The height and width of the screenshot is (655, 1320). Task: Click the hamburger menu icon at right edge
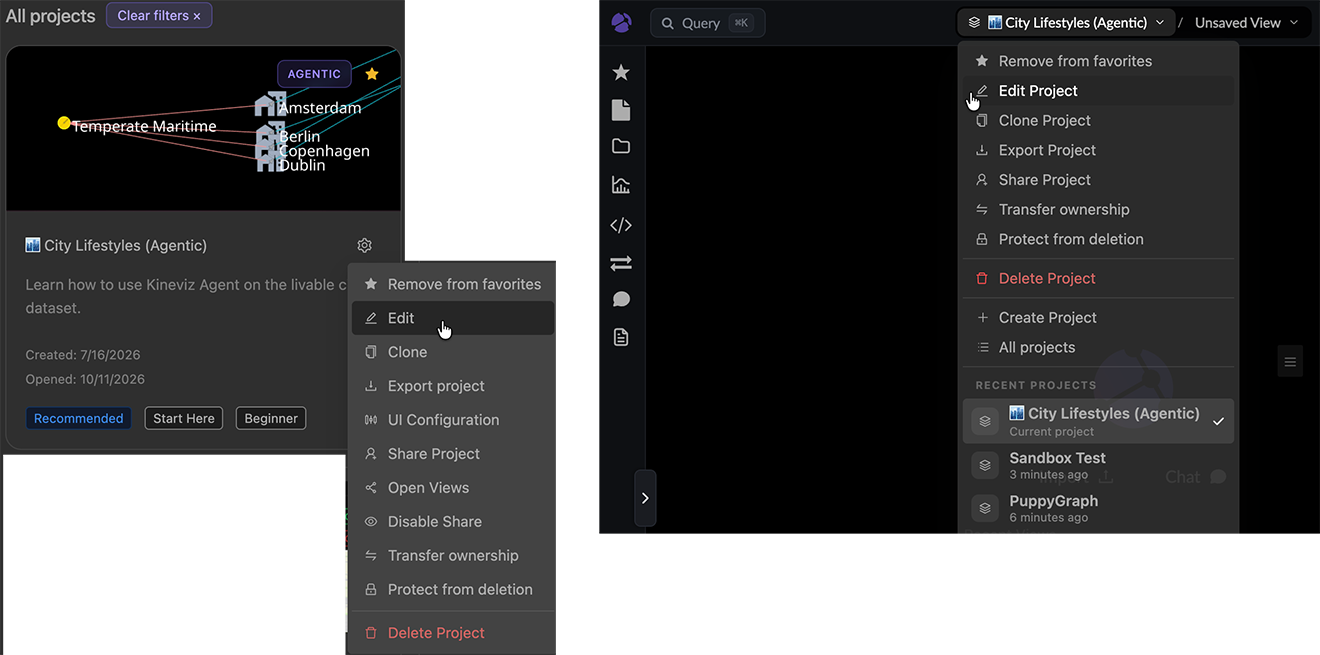point(1290,361)
